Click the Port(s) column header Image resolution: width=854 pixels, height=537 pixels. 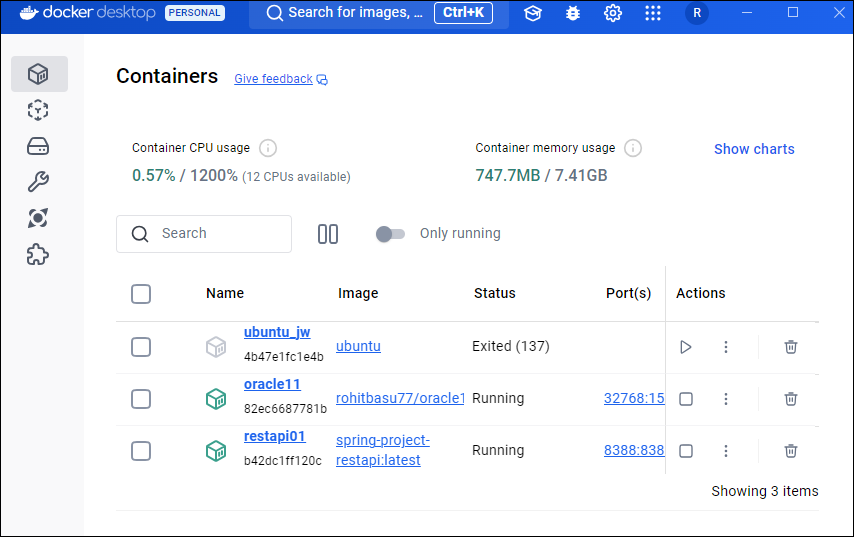point(629,294)
